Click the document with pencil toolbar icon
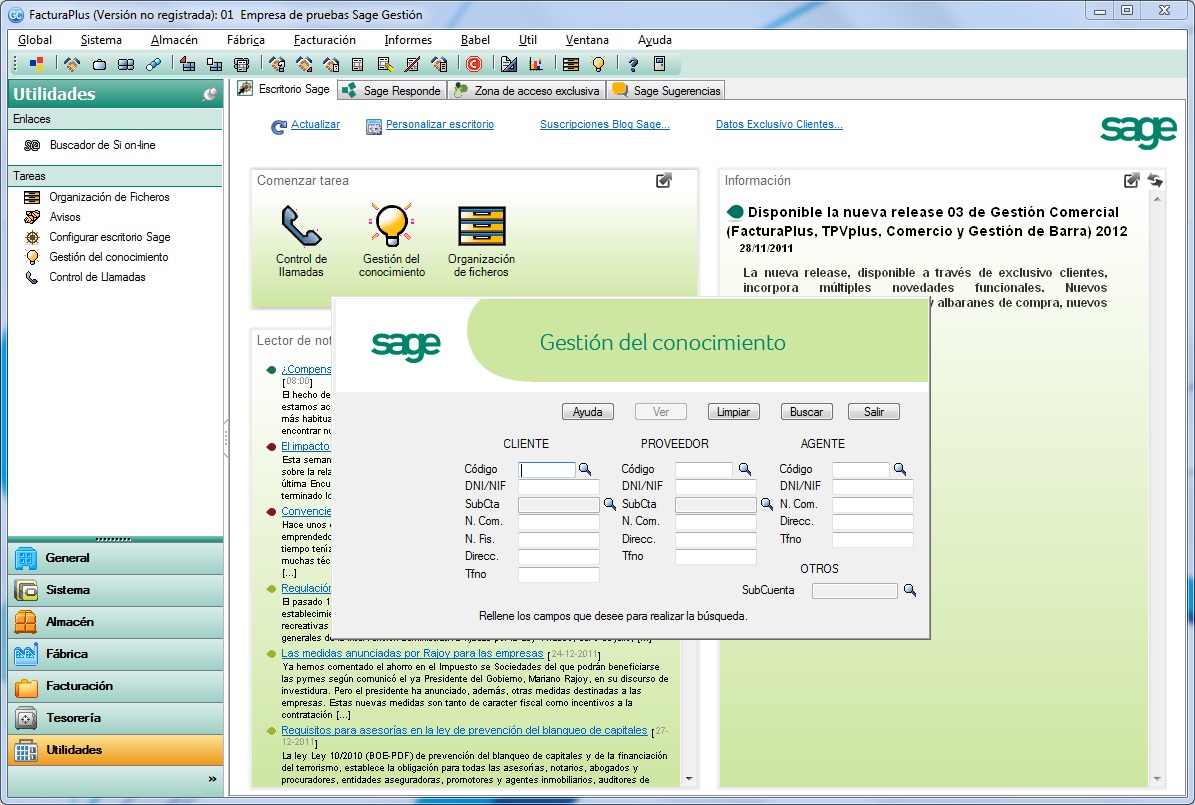This screenshot has height=805, width=1195. coord(385,64)
